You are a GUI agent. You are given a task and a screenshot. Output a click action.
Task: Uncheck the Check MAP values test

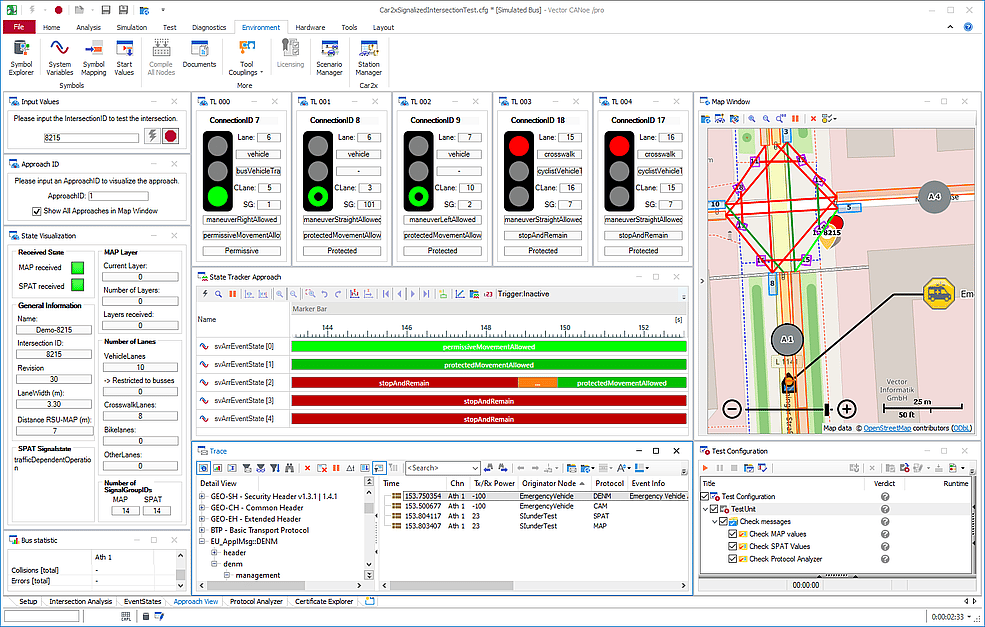tap(733, 533)
